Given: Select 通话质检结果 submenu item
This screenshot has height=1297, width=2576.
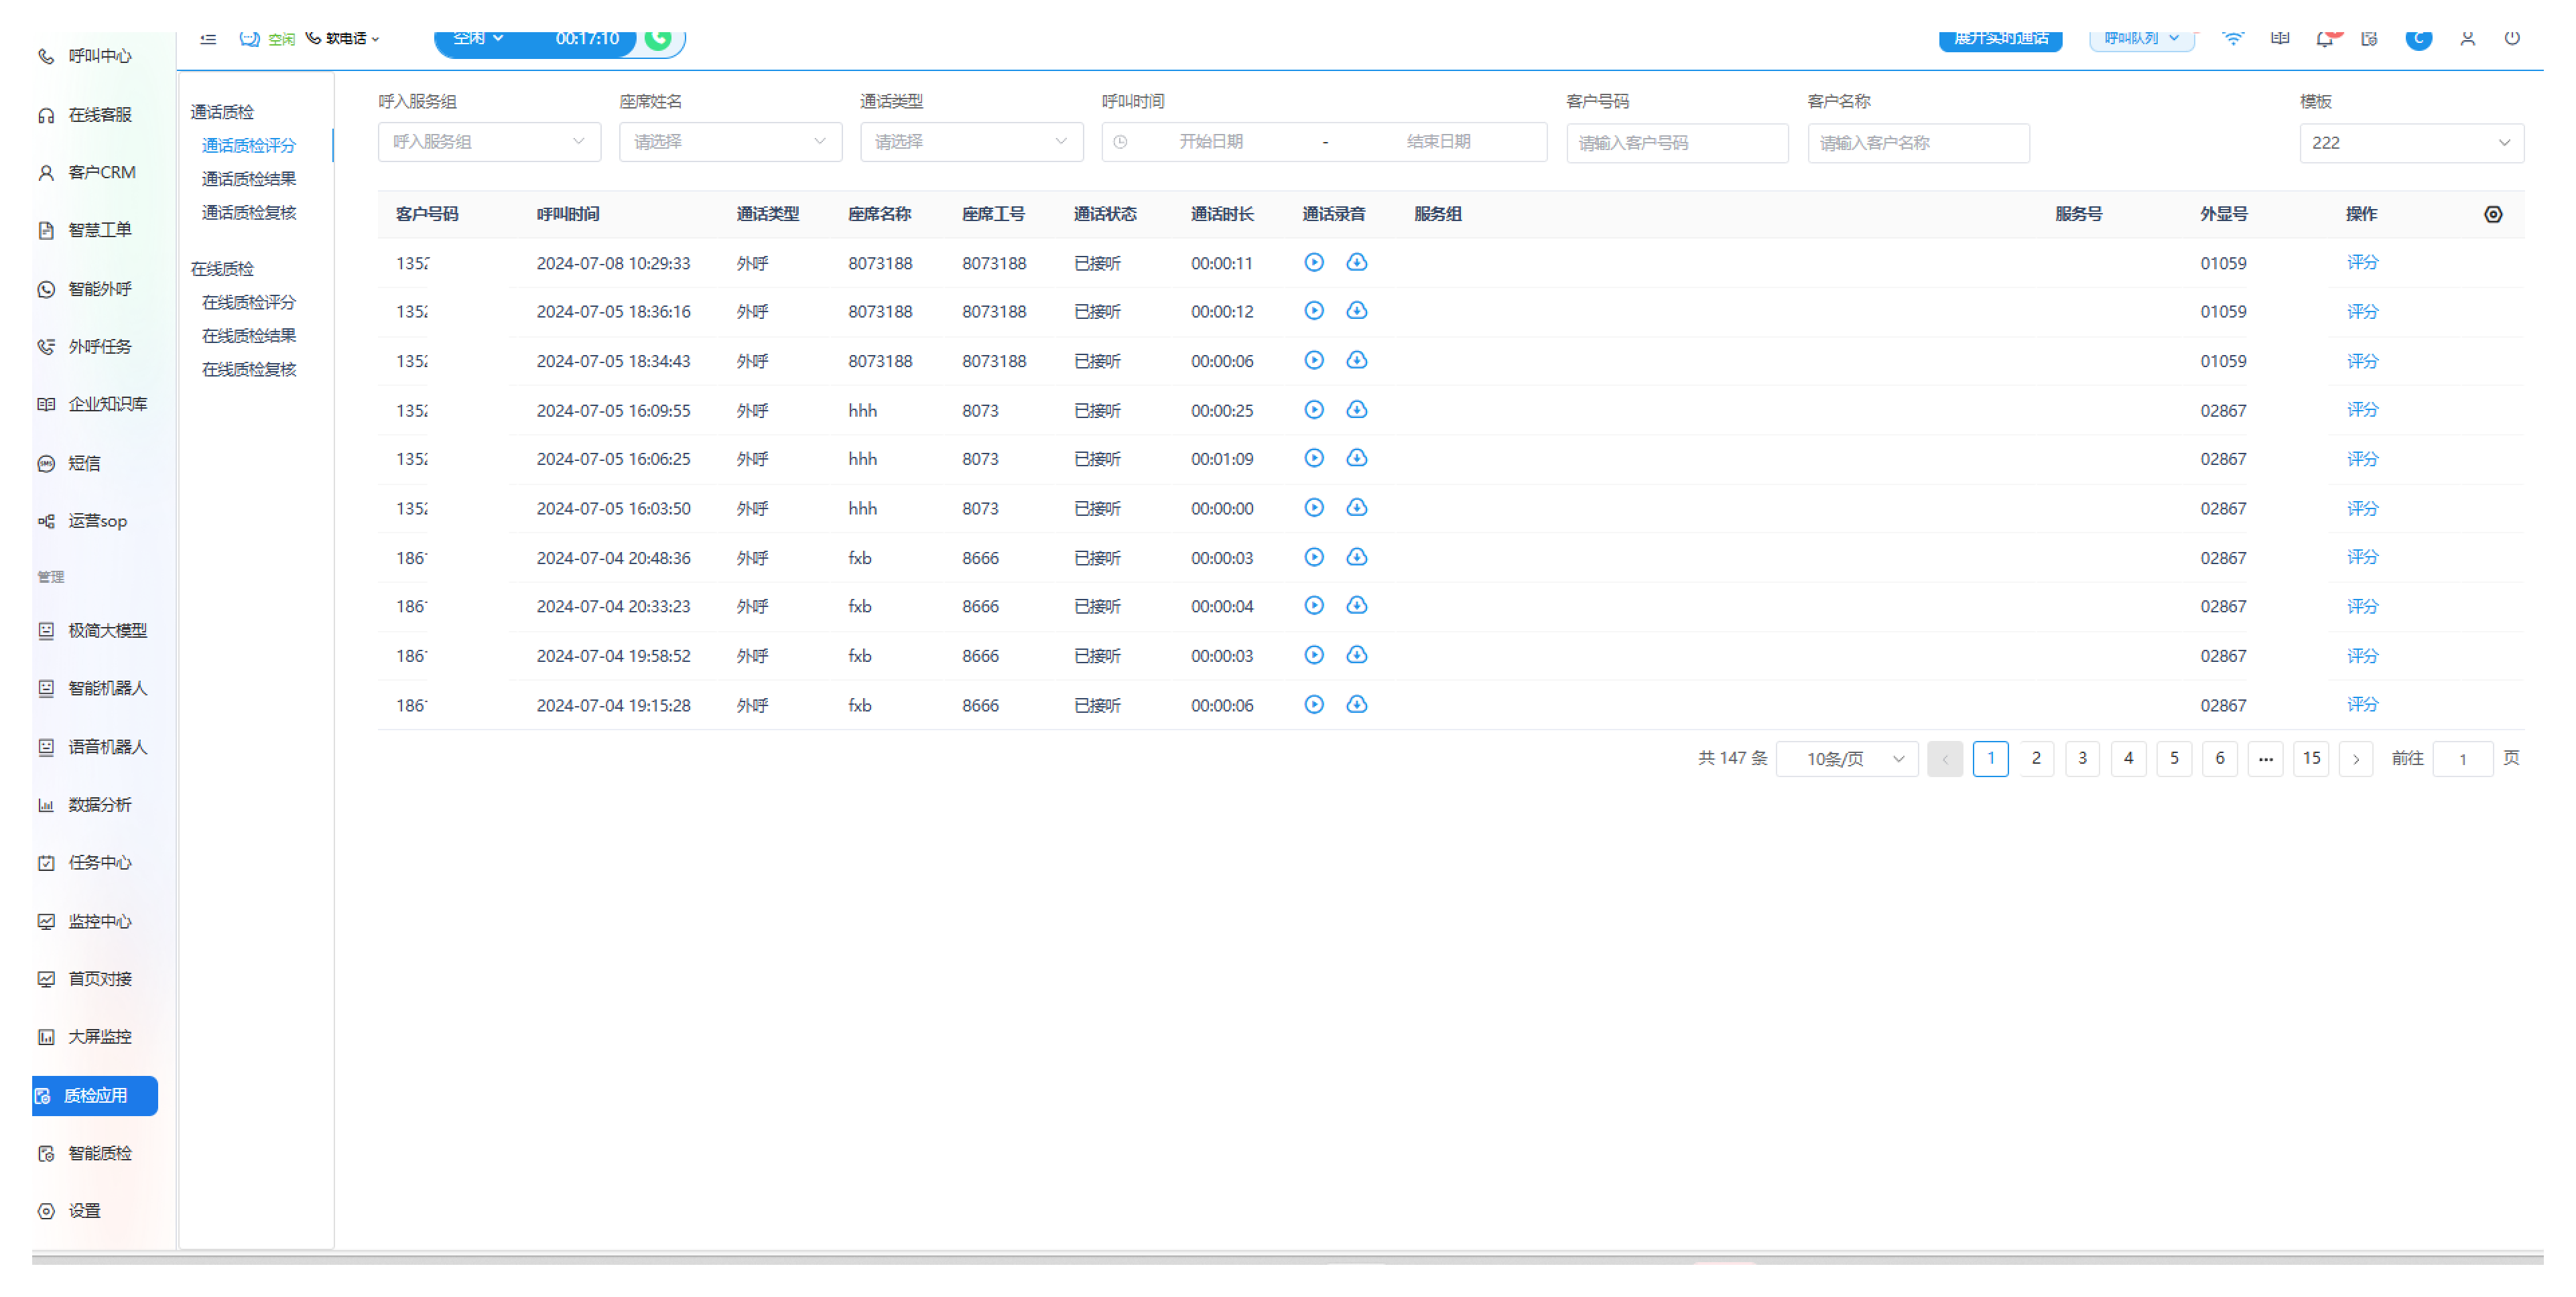Looking at the screenshot, I should (249, 179).
